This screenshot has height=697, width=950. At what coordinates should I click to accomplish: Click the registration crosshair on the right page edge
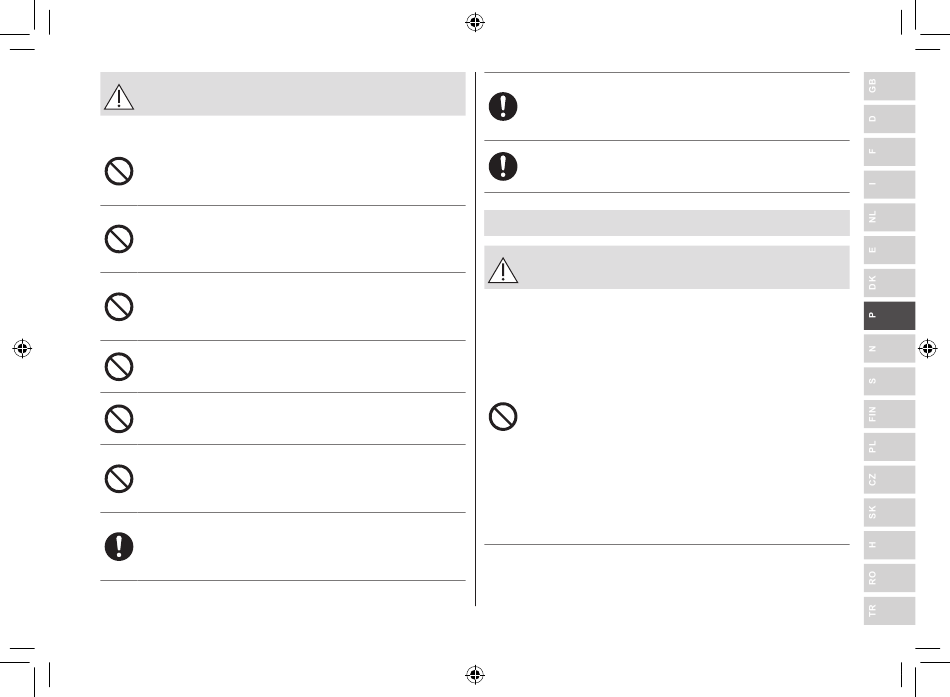[x=928, y=348]
